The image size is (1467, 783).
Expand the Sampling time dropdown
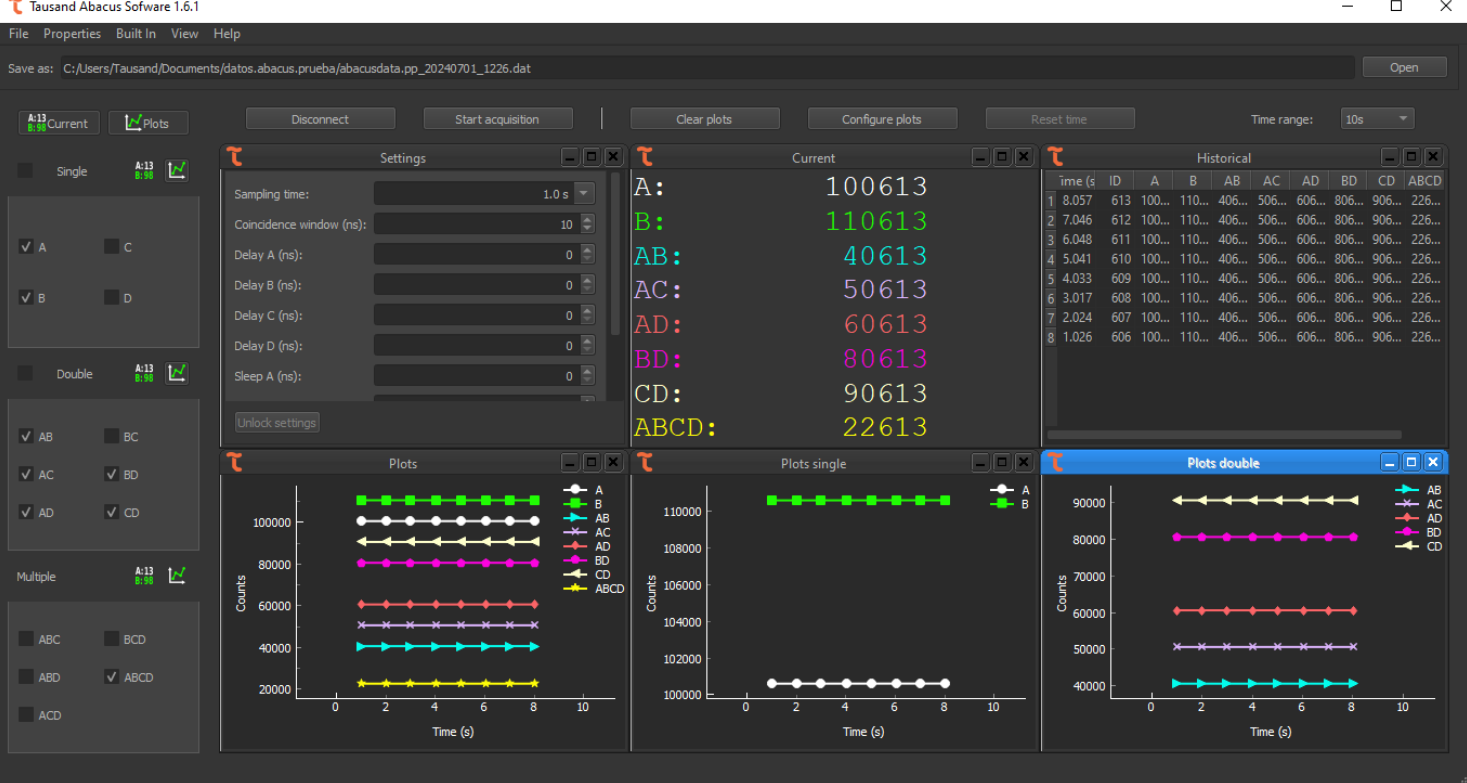(x=585, y=194)
